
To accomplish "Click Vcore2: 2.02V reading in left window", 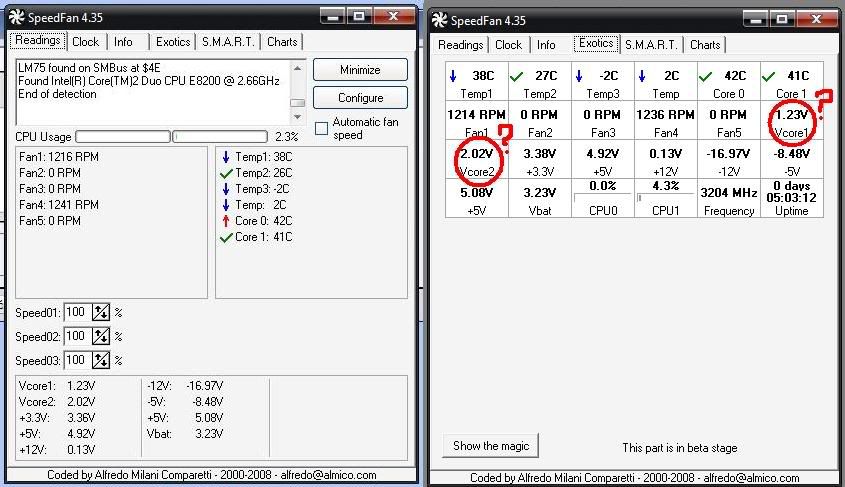I will point(57,402).
